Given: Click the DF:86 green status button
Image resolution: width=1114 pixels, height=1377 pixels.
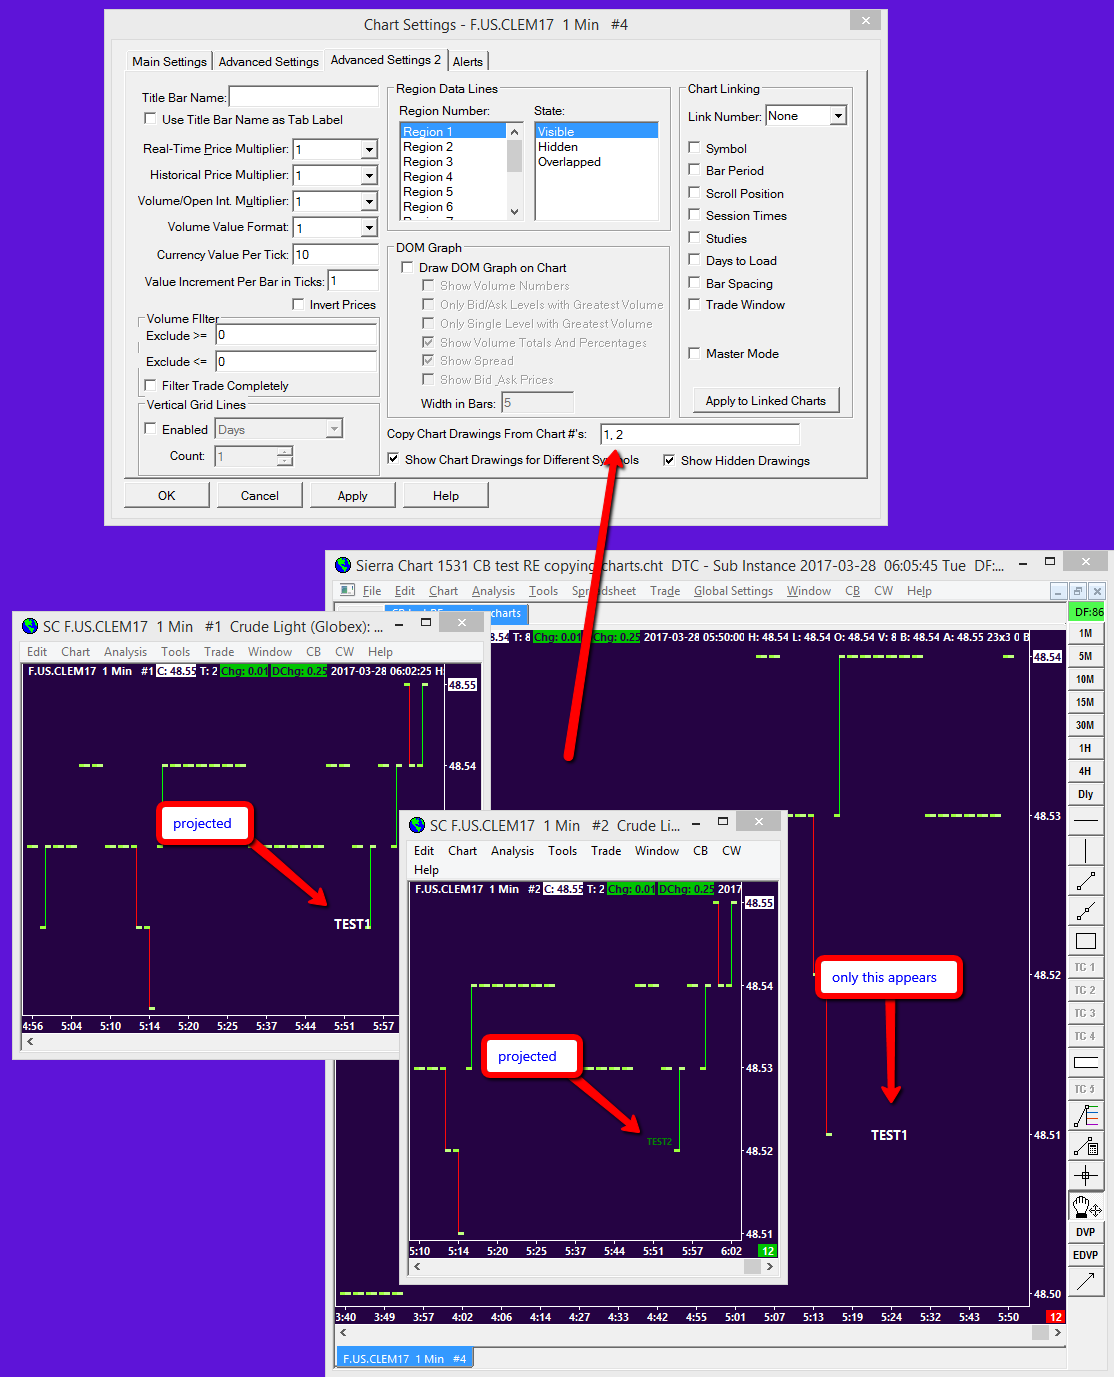Looking at the screenshot, I should (x=1086, y=611).
